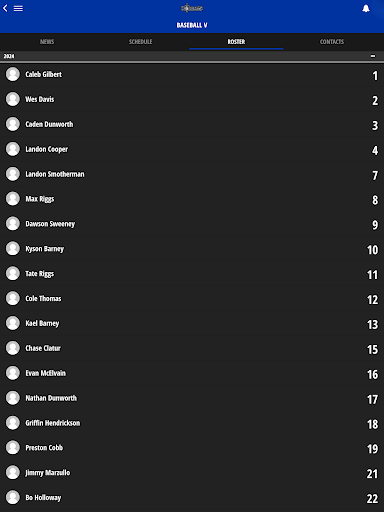The image size is (384, 512).
Task: Open Landon Smotherman's player entry
Action: (192, 174)
